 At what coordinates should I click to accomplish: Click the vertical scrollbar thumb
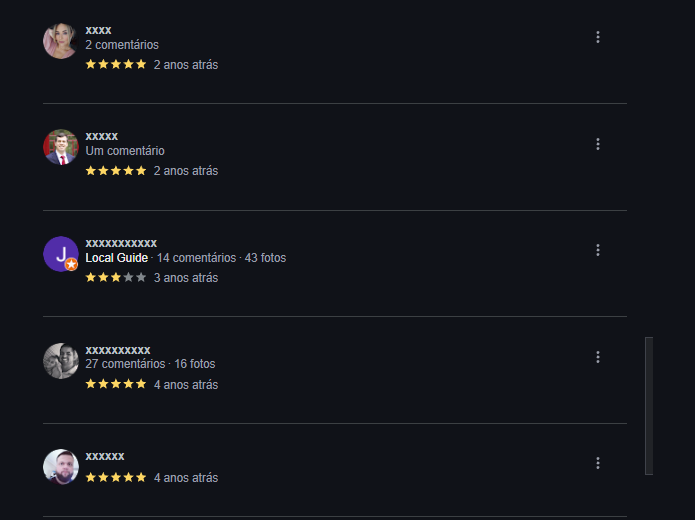[x=649, y=405]
